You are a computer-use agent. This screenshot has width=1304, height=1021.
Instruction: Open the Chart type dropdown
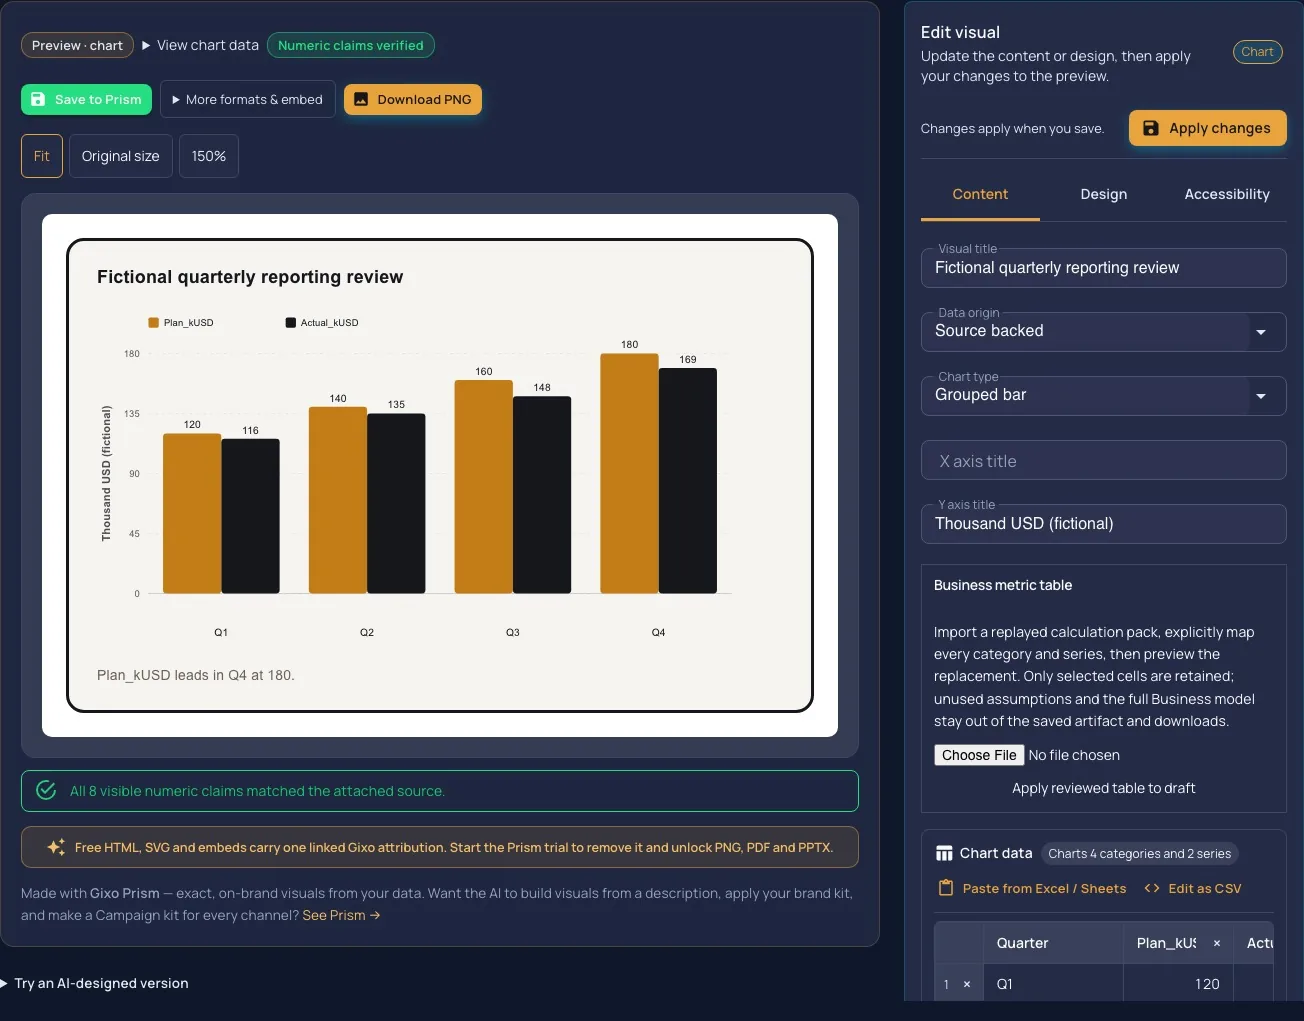point(1104,395)
